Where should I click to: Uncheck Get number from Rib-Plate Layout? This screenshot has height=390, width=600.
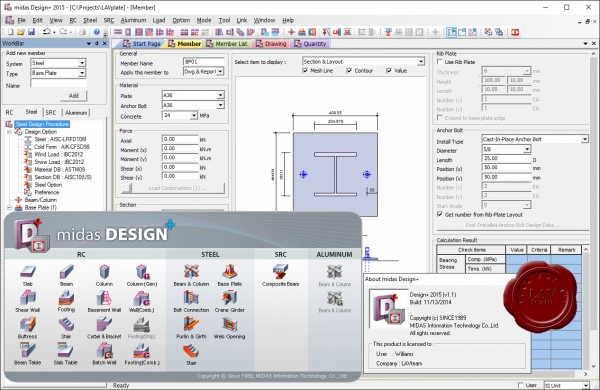tap(440, 214)
